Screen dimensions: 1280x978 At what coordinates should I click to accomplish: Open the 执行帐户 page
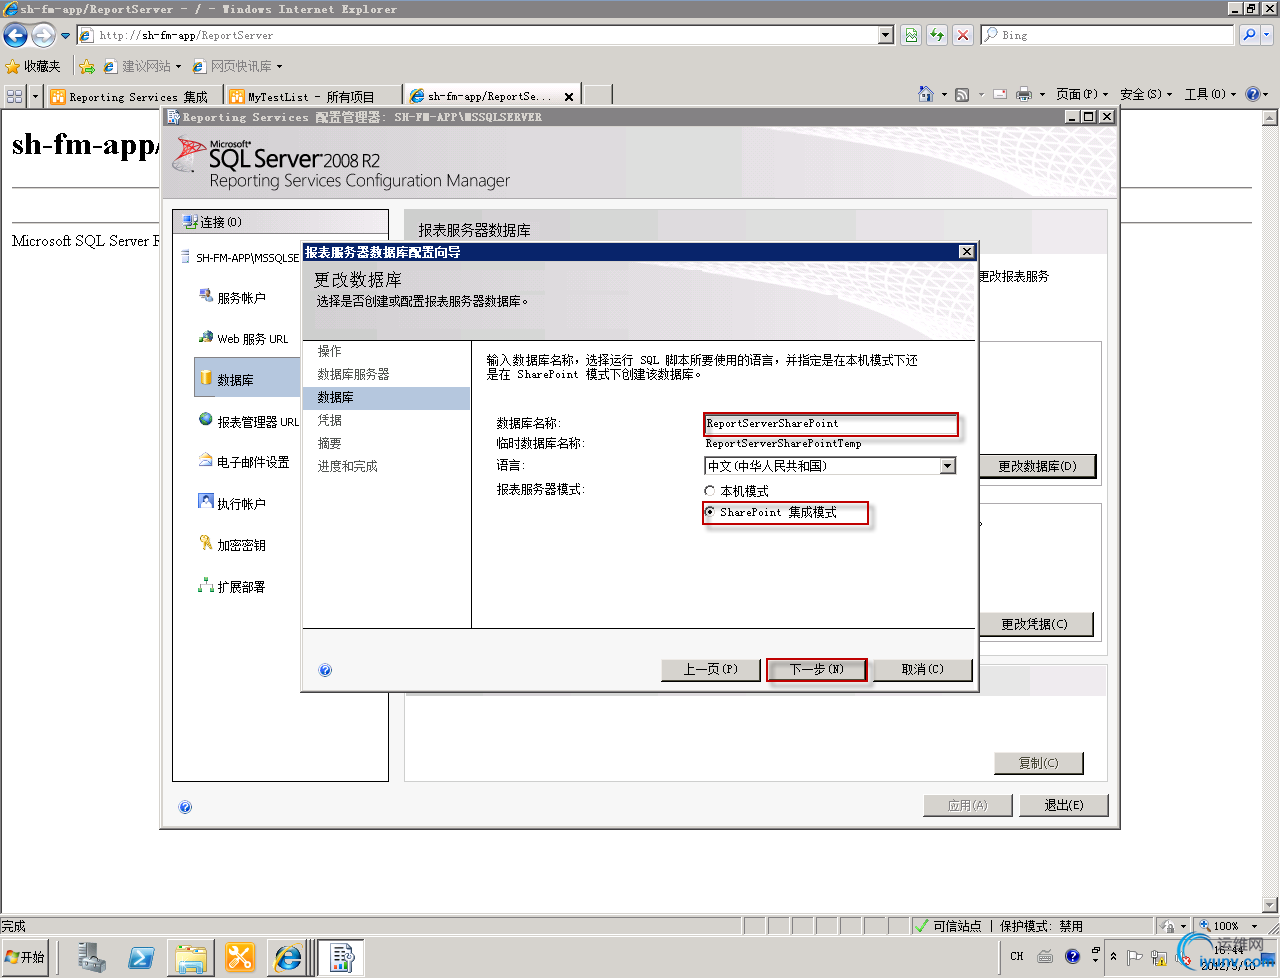[241, 504]
